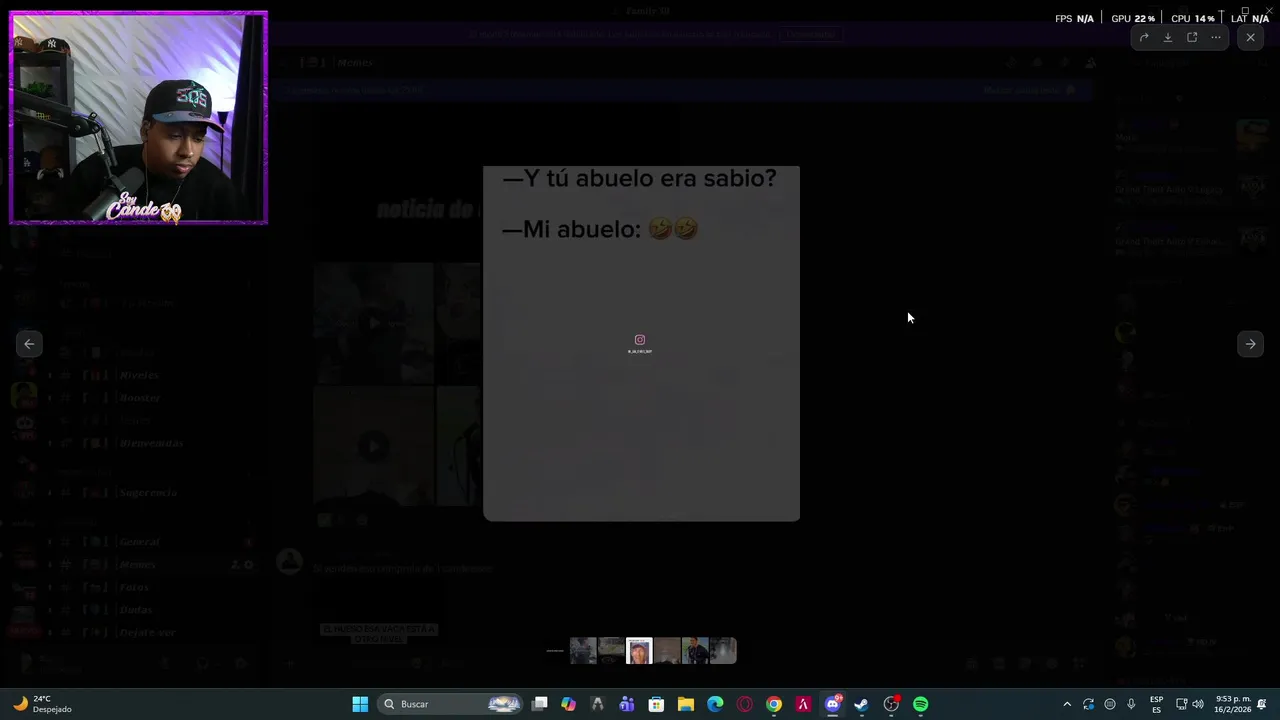Image resolution: width=1280 pixels, height=720 pixels.
Task: Open OBS Studio from the taskbar
Action: click(x=891, y=704)
